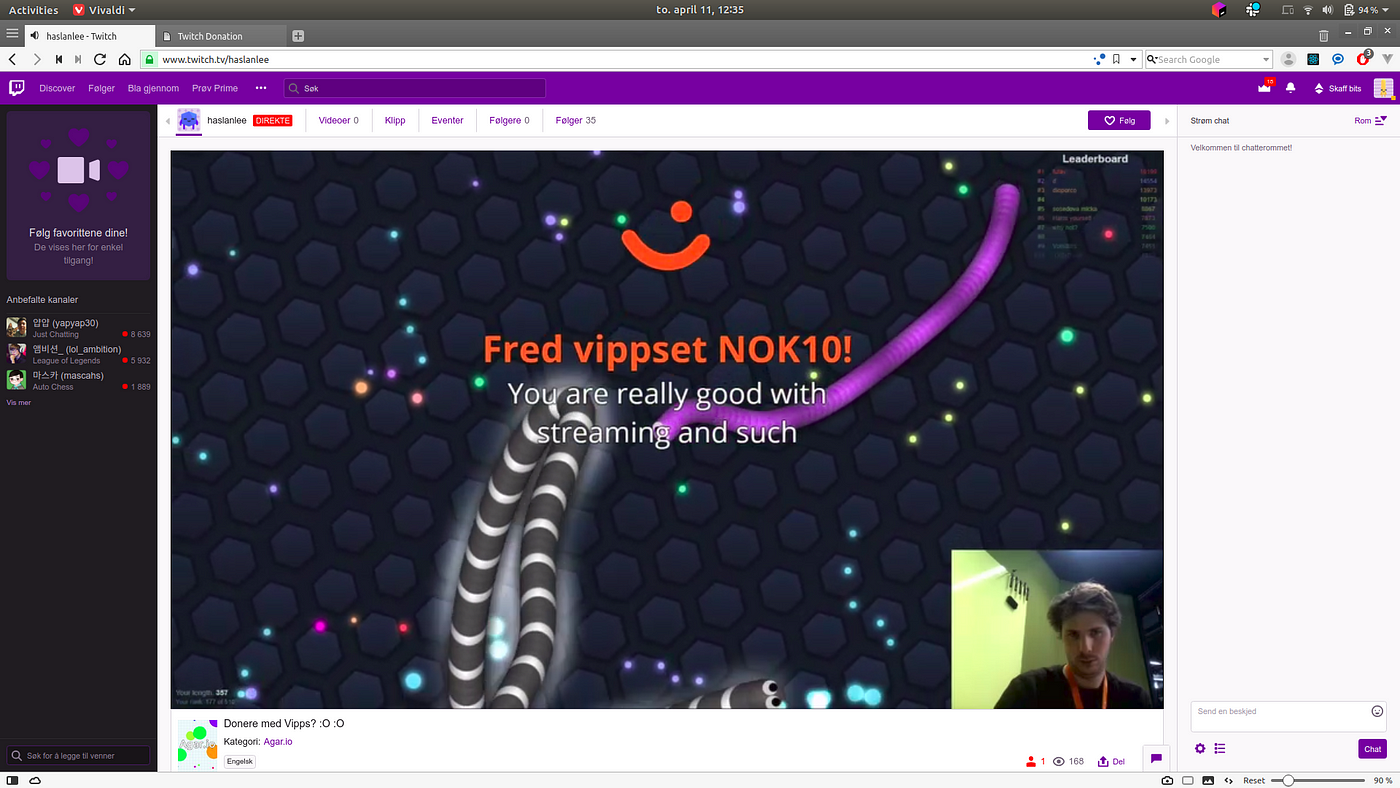This screenshot has height=788, width=1400.
Task: Bookmark this page in the address bar
Action: [1117, 59]
